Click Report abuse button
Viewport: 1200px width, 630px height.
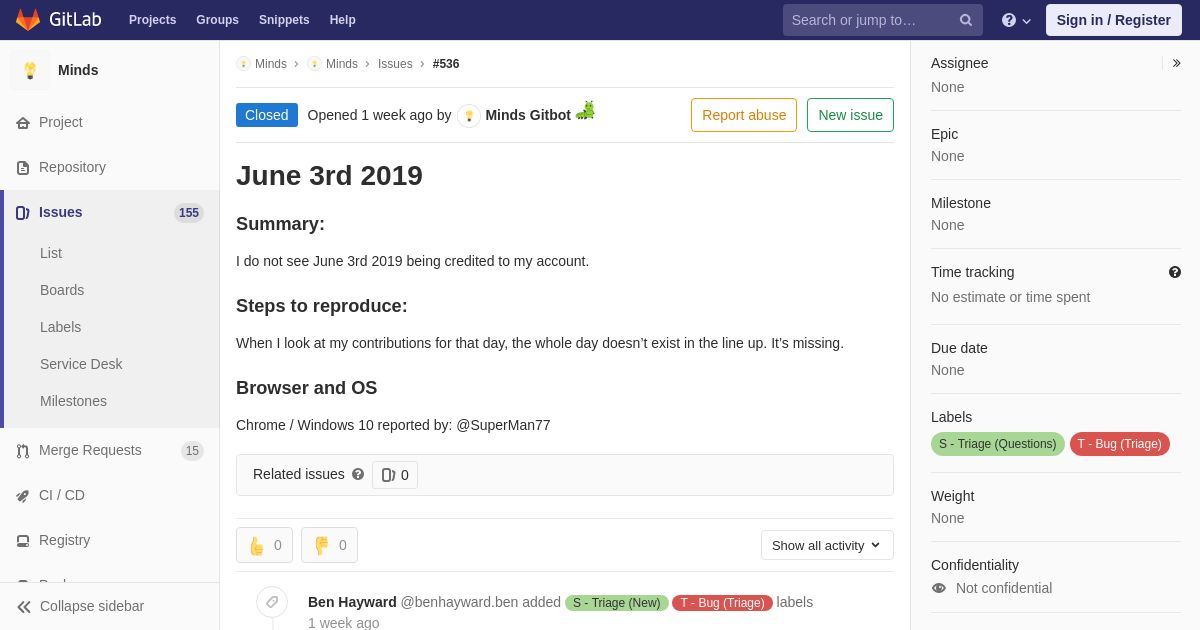(744, 115)
